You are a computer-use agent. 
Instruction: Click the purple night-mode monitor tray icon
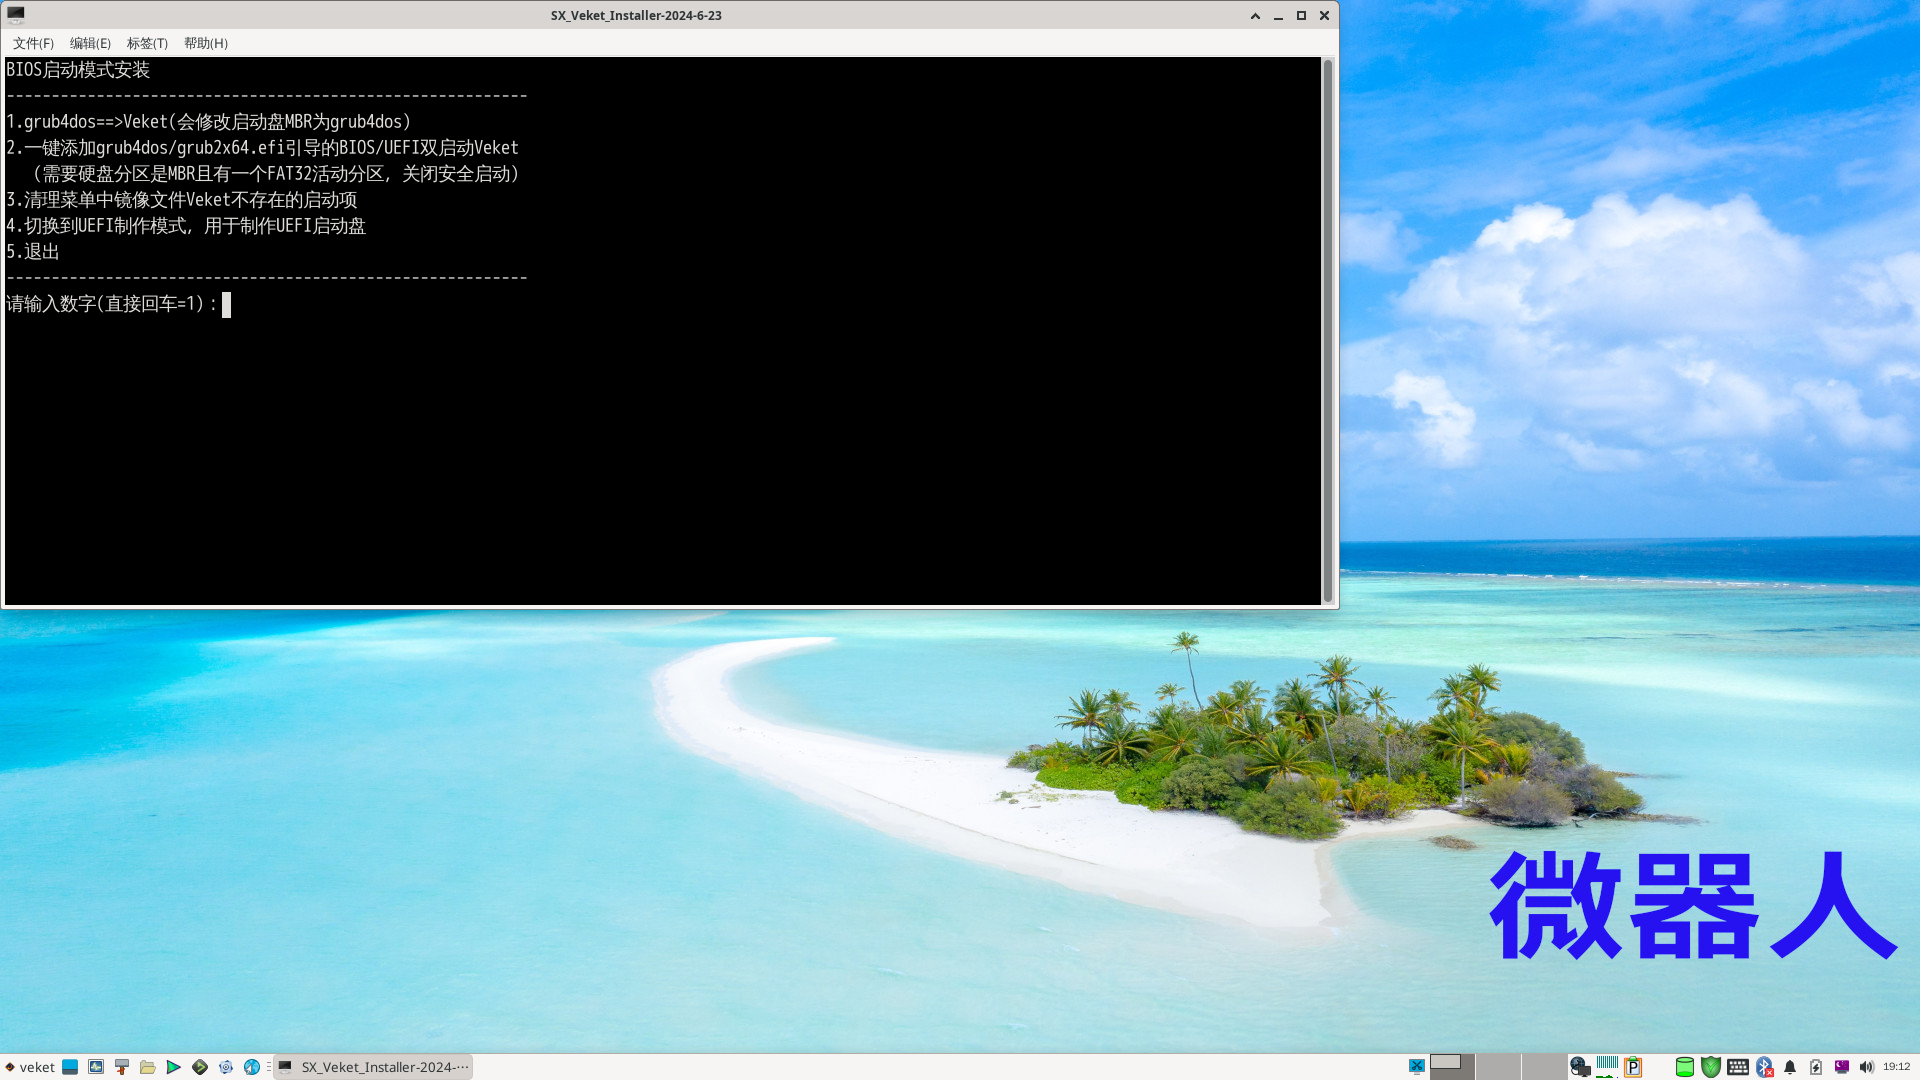pos(1841,1067)
